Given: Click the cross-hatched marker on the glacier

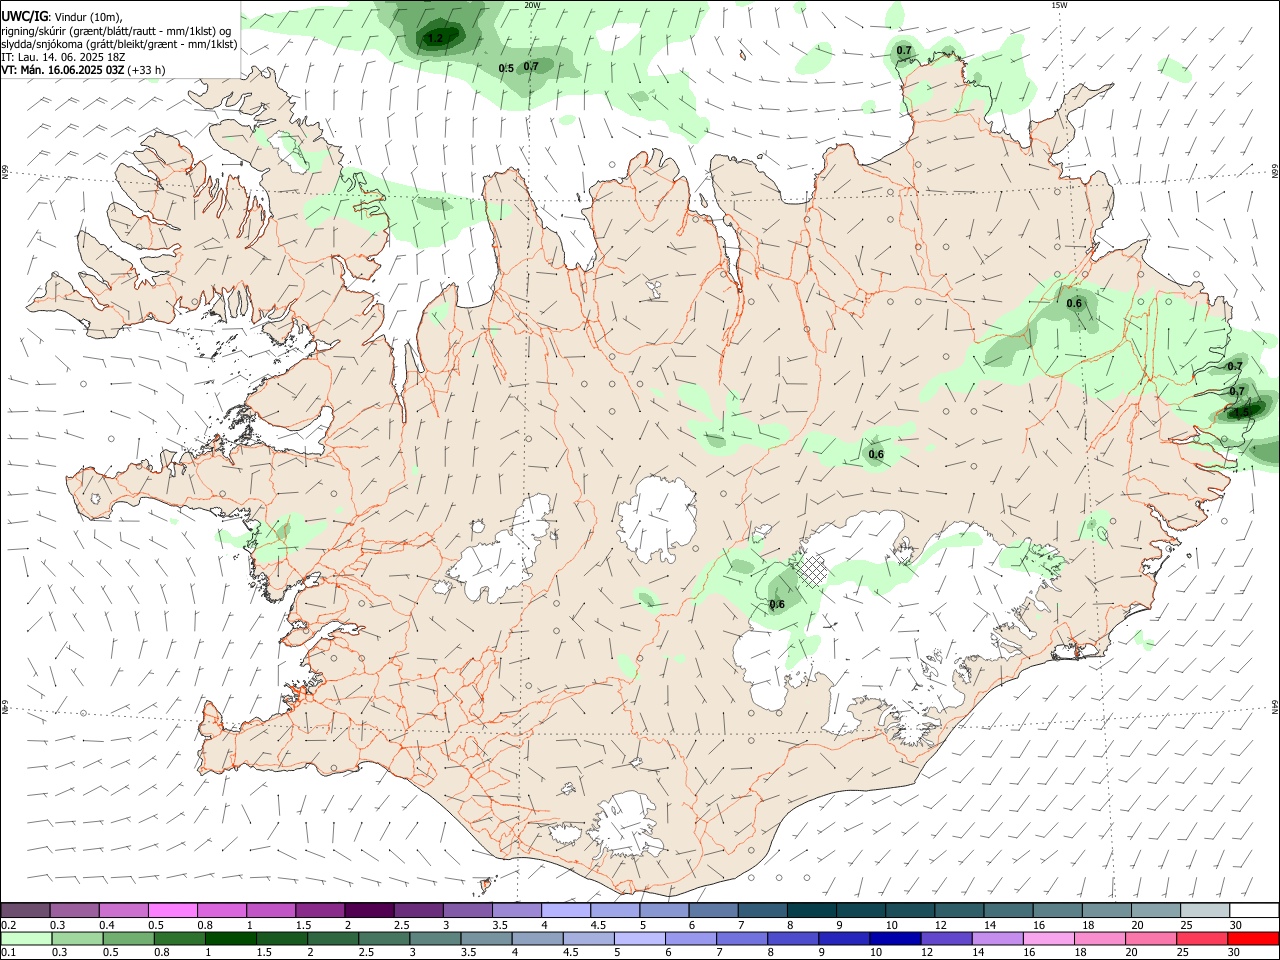Looking at the screenshot, I should point(814,571).
